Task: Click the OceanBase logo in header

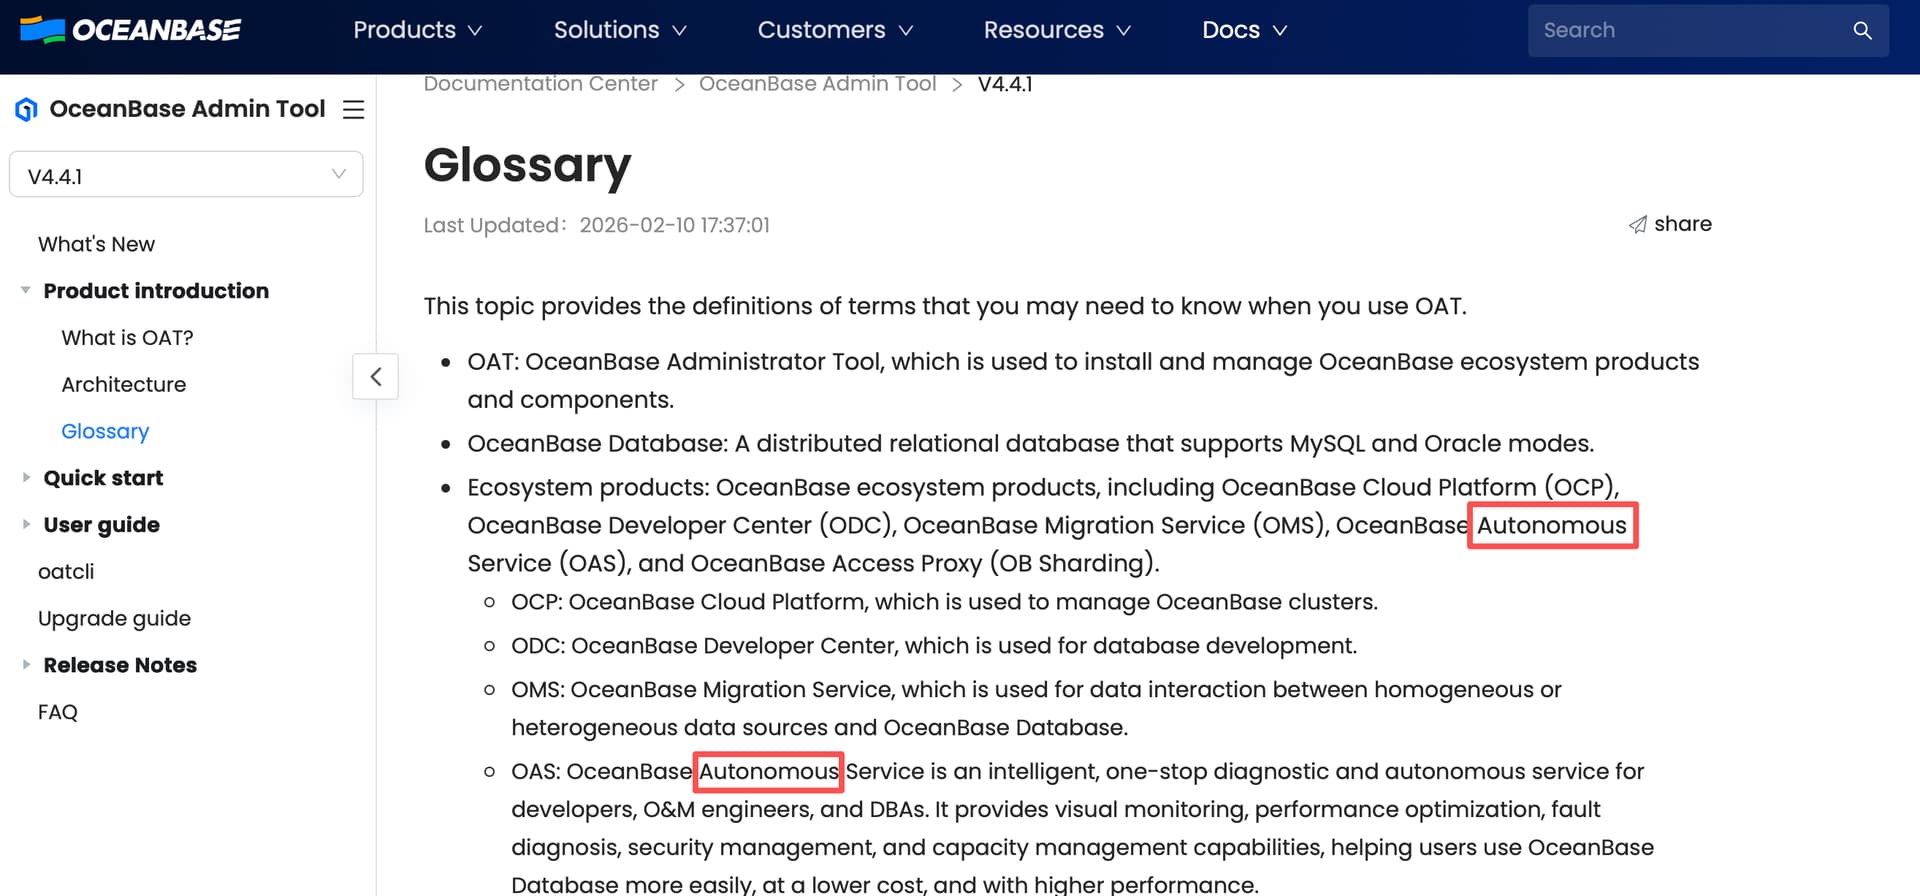Action: 130,30
